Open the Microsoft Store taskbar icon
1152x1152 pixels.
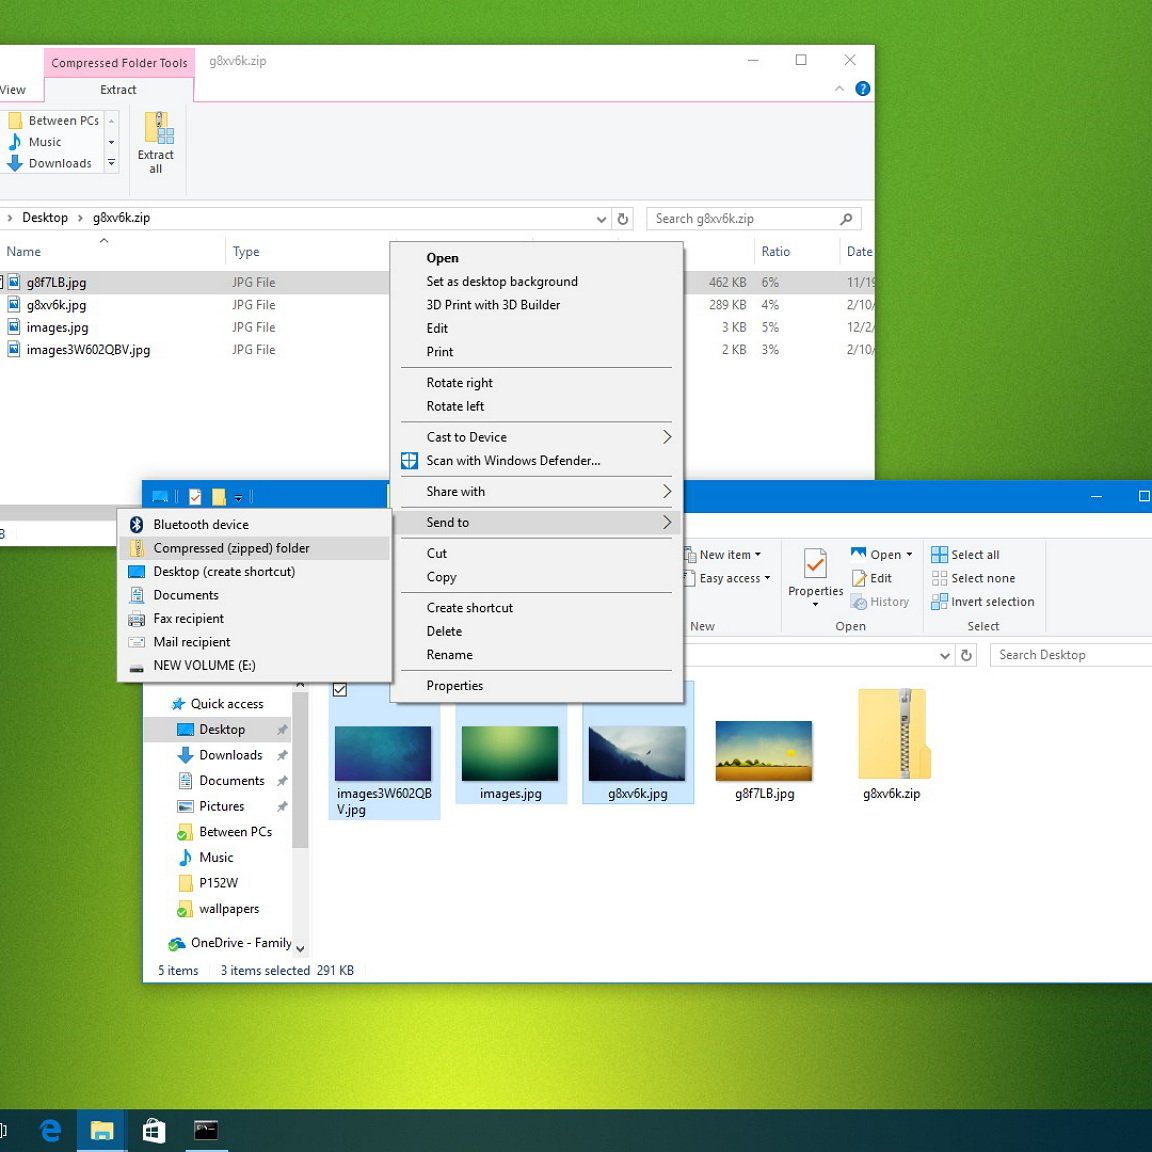pos(153,1130)
